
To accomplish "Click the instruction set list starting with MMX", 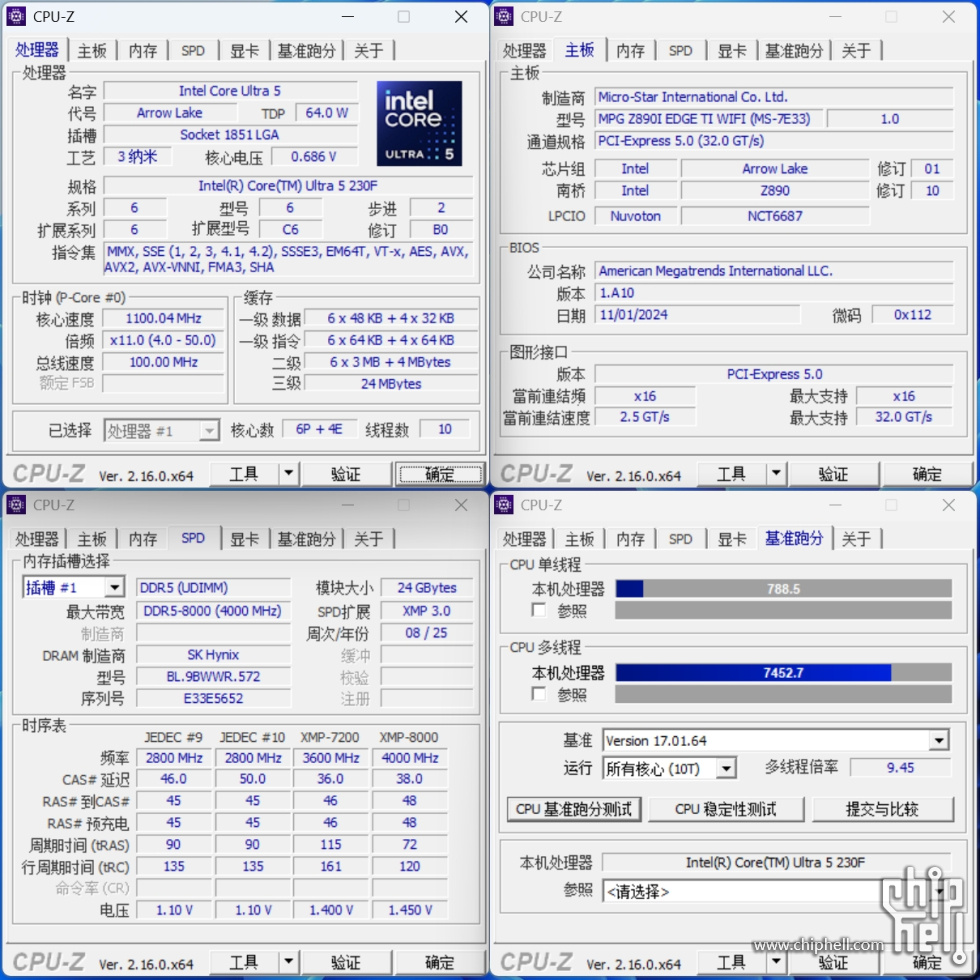I will (x=288, y=259).
